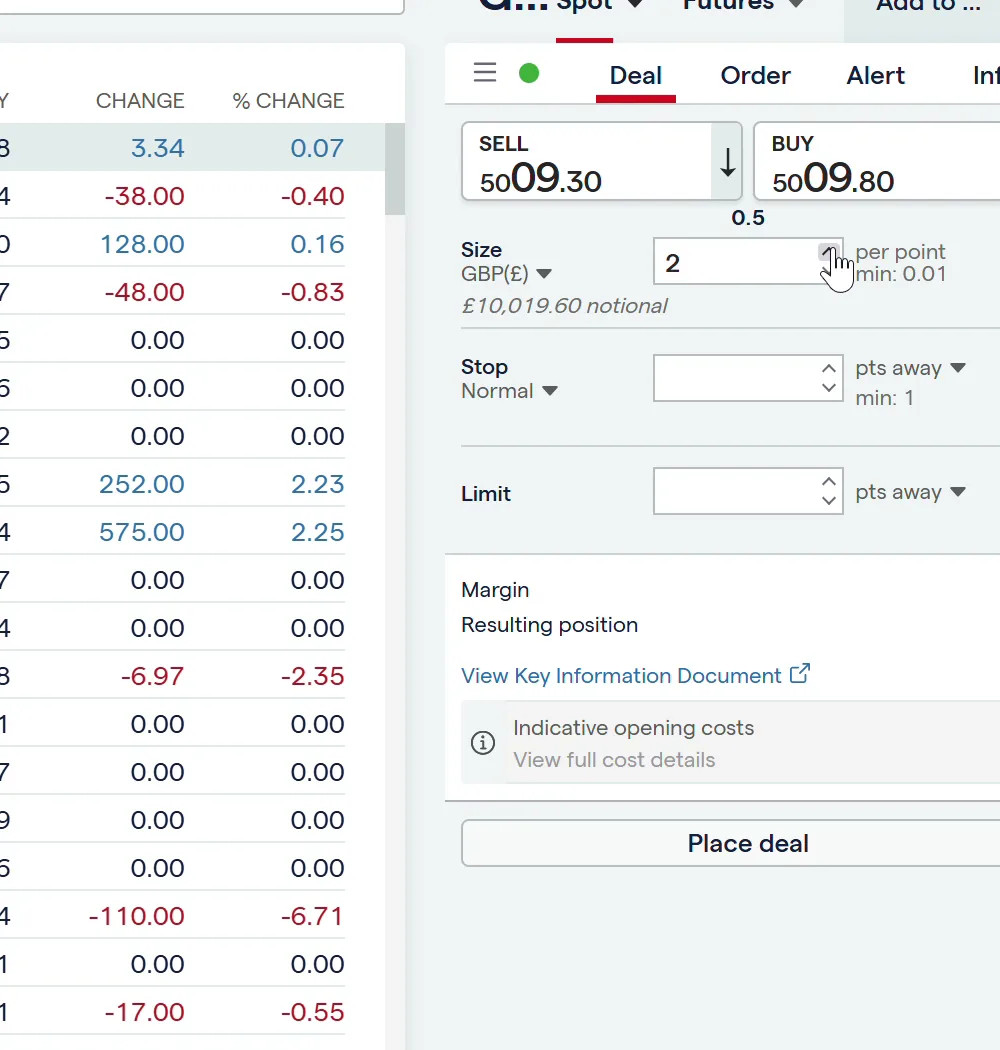Open View full cost details
This screenshot has height=1050, width=1000.
tap(614, 760)
